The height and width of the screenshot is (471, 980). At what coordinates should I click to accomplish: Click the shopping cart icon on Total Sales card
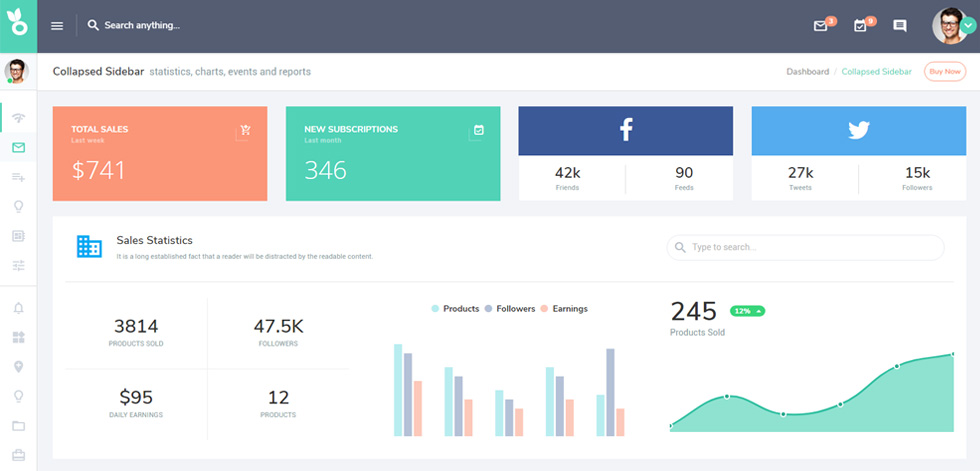coord(246,130)
